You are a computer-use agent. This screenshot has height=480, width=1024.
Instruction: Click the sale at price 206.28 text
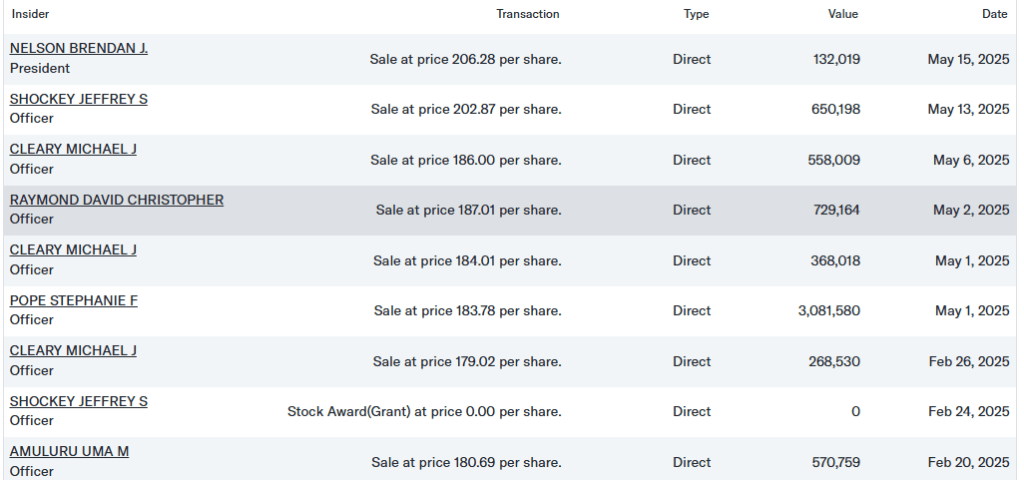click(x=465, y=59)
